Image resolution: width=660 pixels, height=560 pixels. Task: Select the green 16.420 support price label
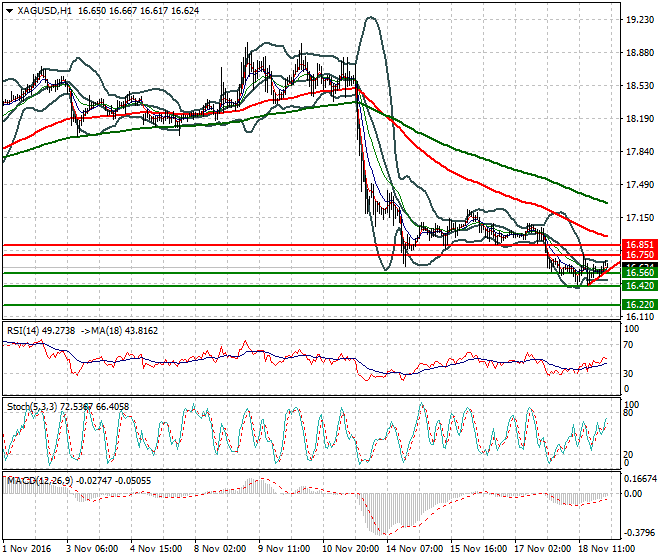pyautogui.click(x=640, y=286)
